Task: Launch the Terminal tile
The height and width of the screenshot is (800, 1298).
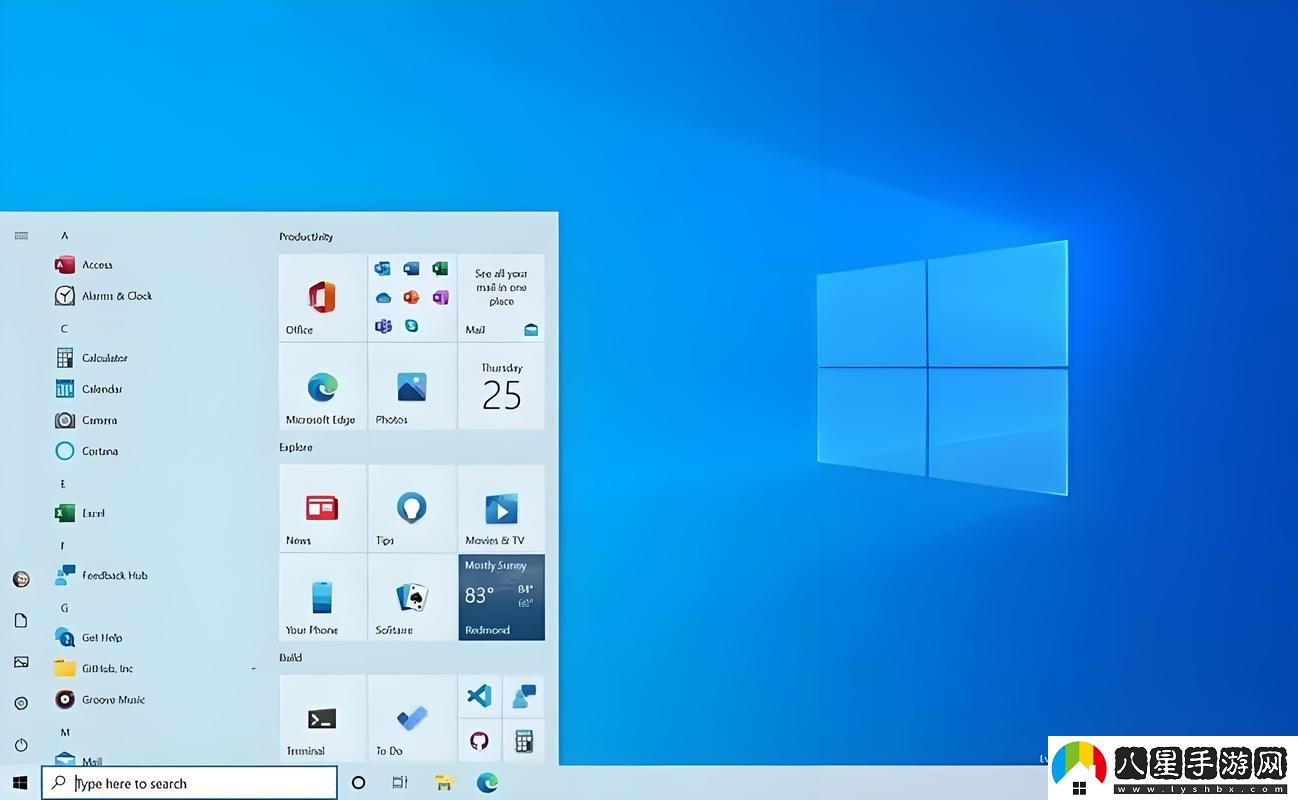Action: (322, 718)
